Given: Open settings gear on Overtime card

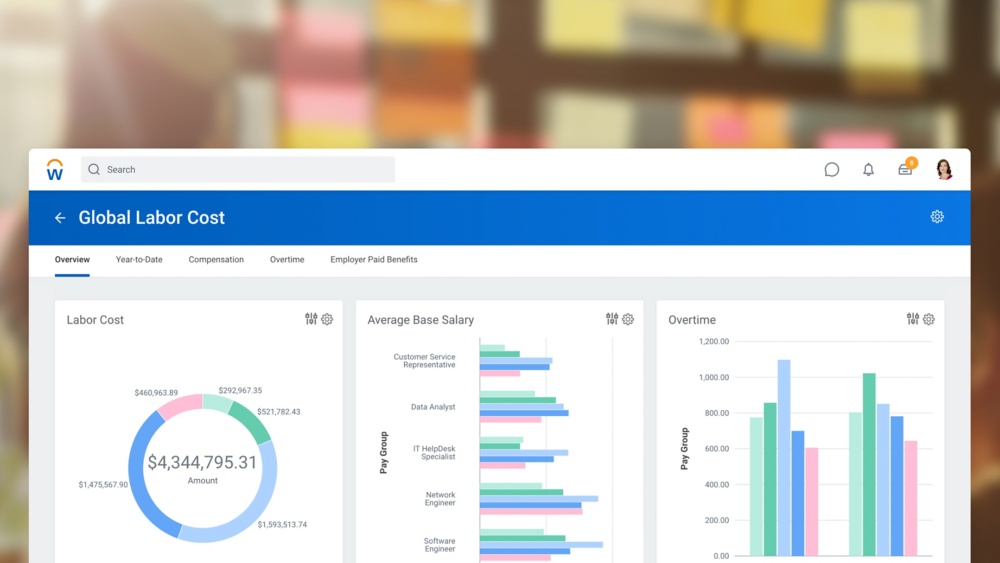Looking at the screenshot, I should point(929,319).
